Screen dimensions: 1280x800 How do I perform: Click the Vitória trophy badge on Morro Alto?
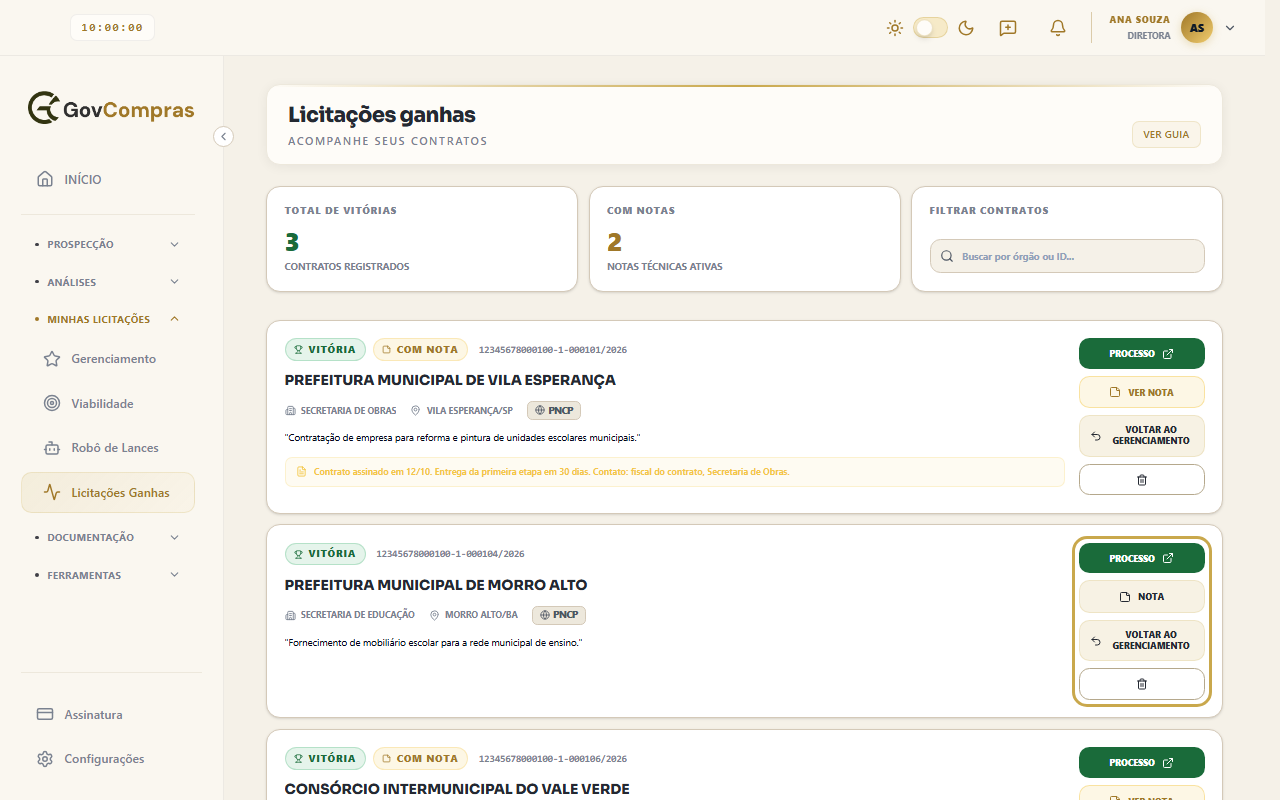[x=325, y=554]
